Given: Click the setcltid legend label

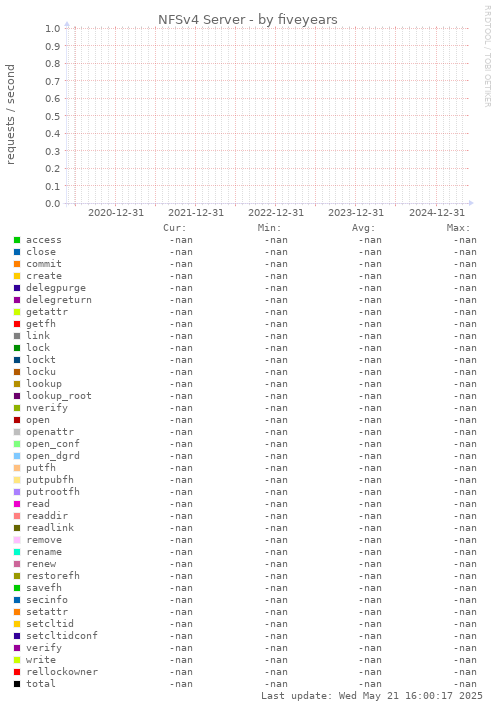Looking at the screenshot, I should (50, 624).
